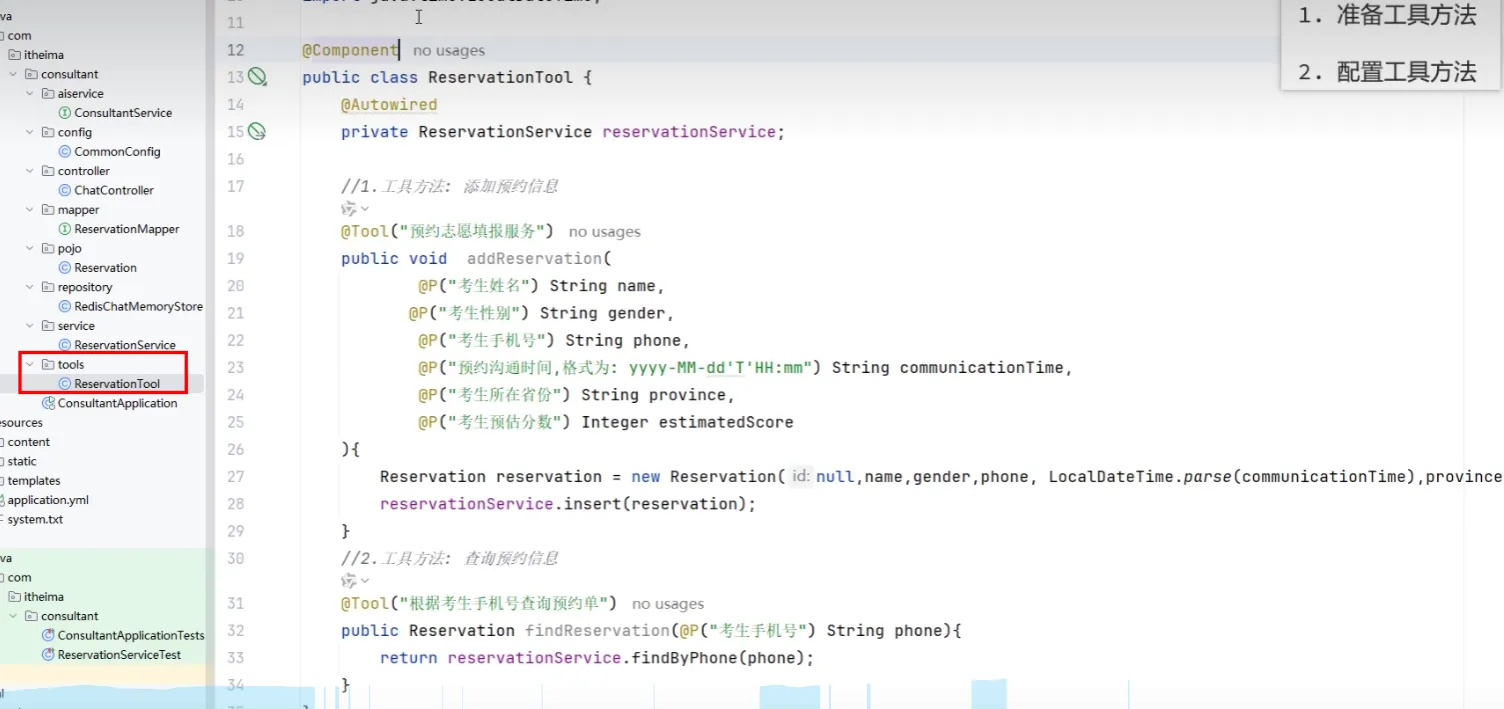Click the 'no usages' hint beside @Component
Image resolution: width=1504 pixels, height=709 pixels.
(x=448, y=50)
